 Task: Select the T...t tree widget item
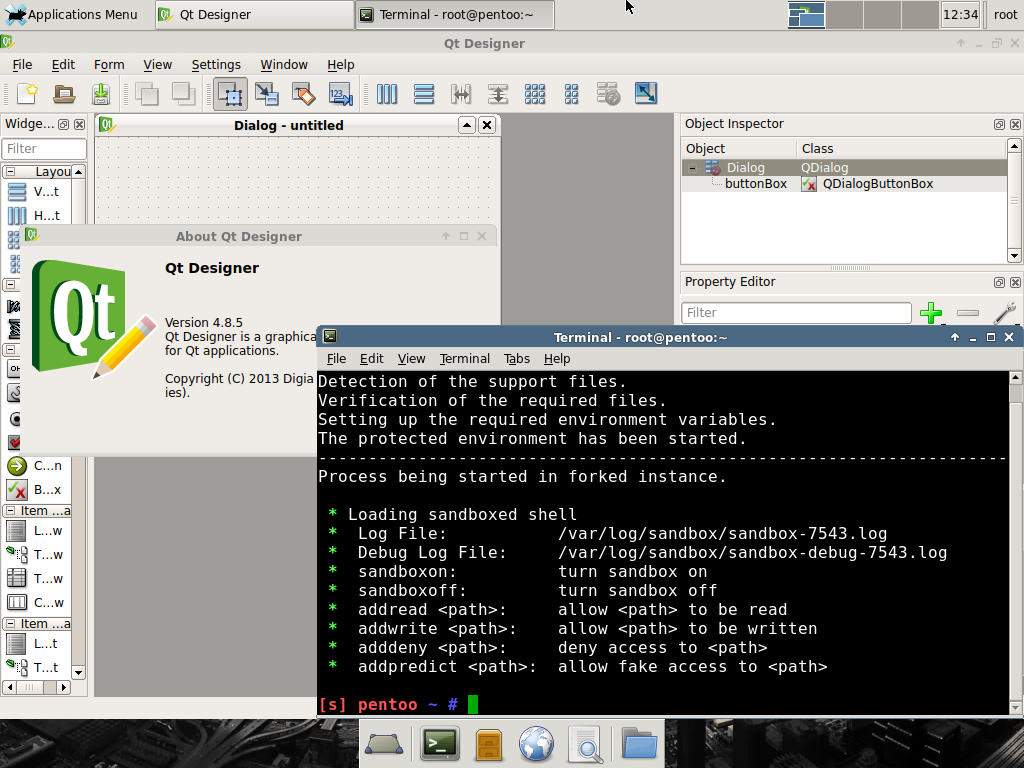[36, 667]
